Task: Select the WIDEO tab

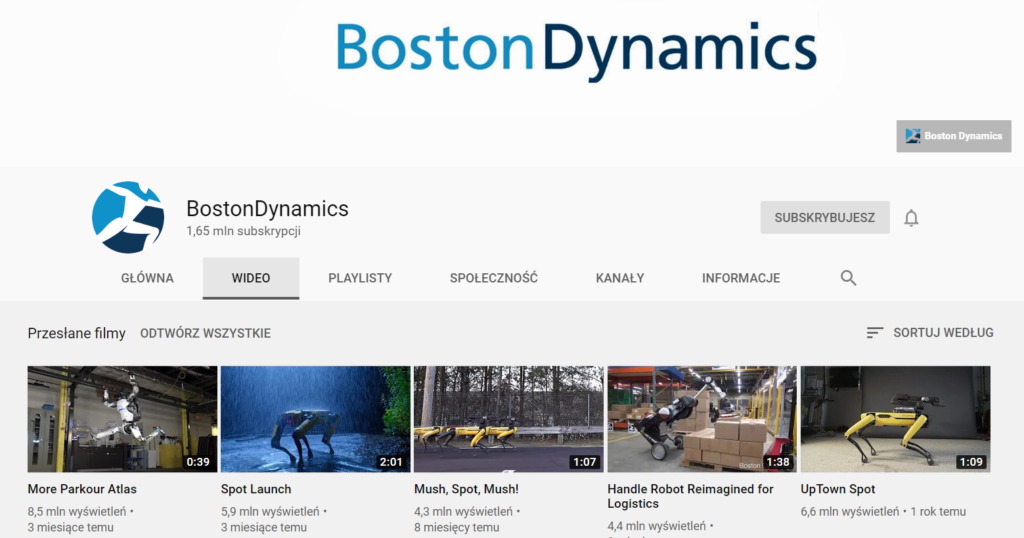Action: (251, 278)
